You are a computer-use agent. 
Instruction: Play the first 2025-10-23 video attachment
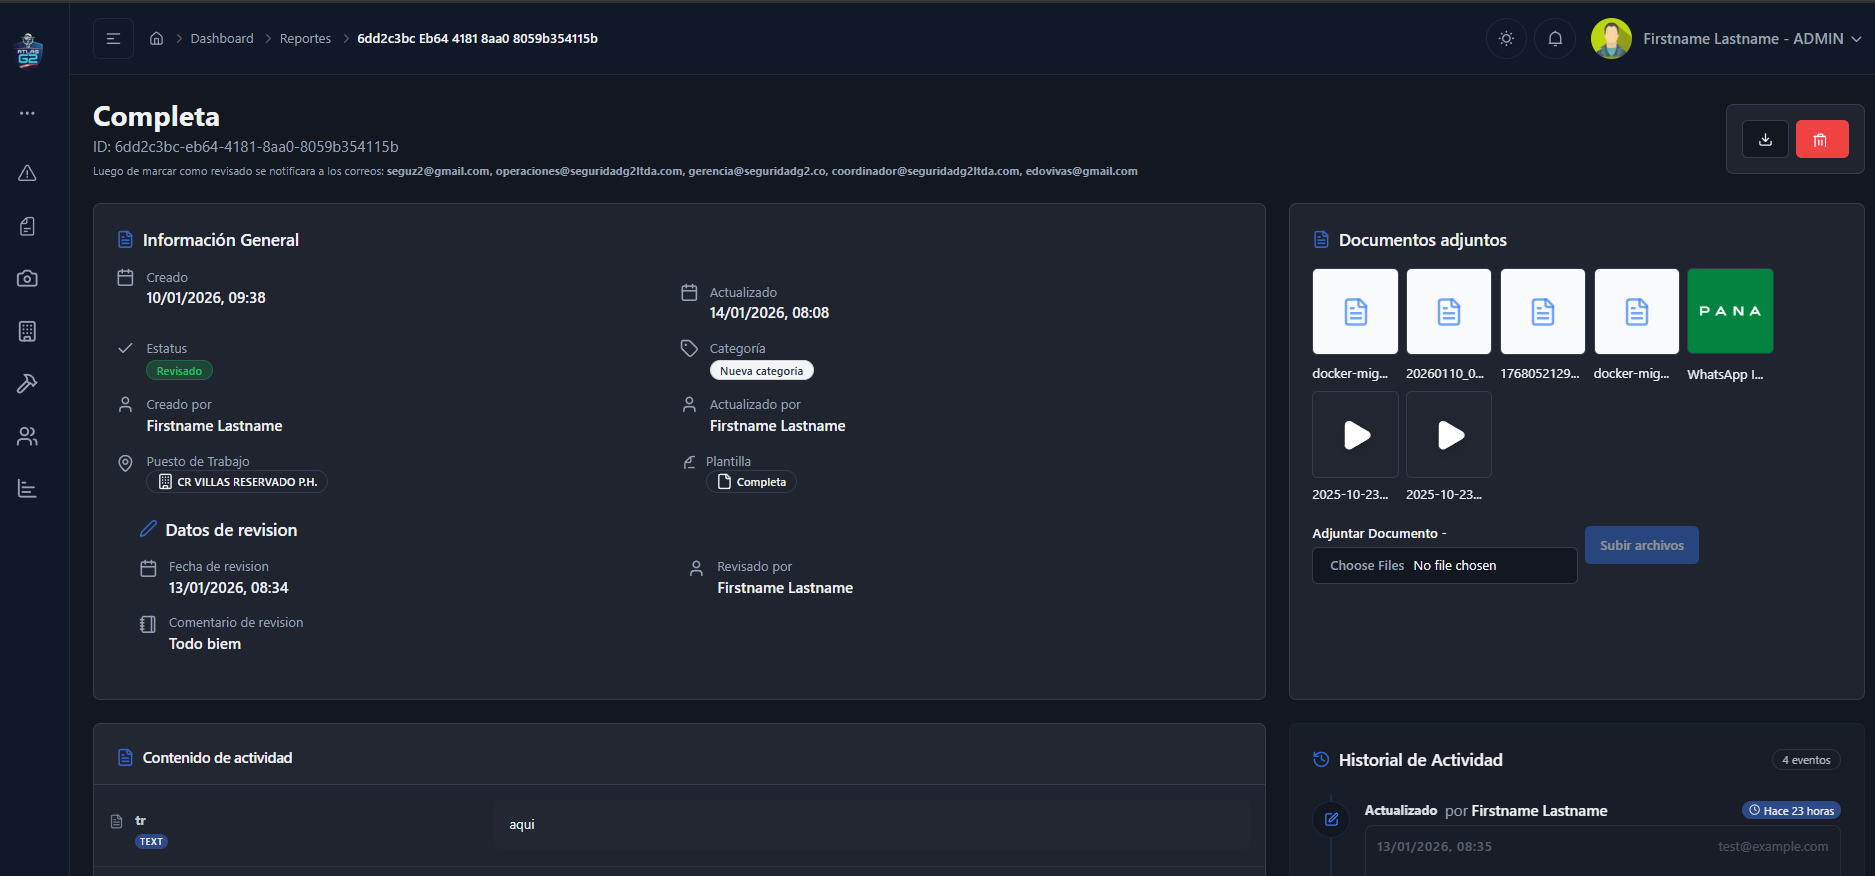(1355, 435)
